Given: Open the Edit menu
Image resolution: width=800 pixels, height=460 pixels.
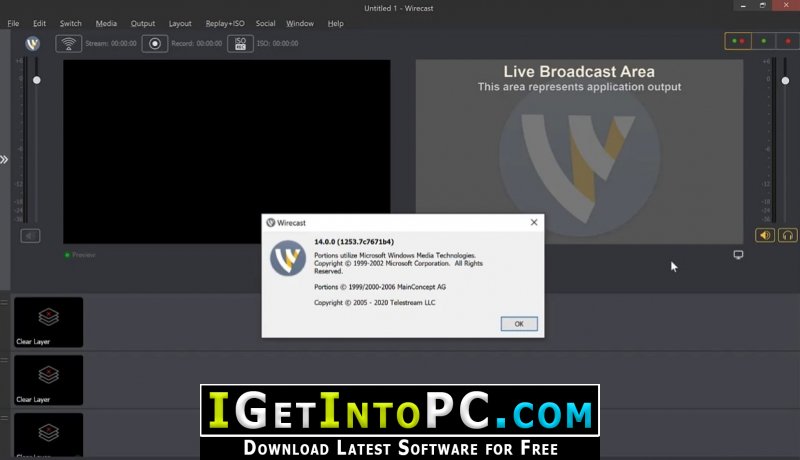Looking at the screenshot, I should pyautogui.click(x=39, y=23).
